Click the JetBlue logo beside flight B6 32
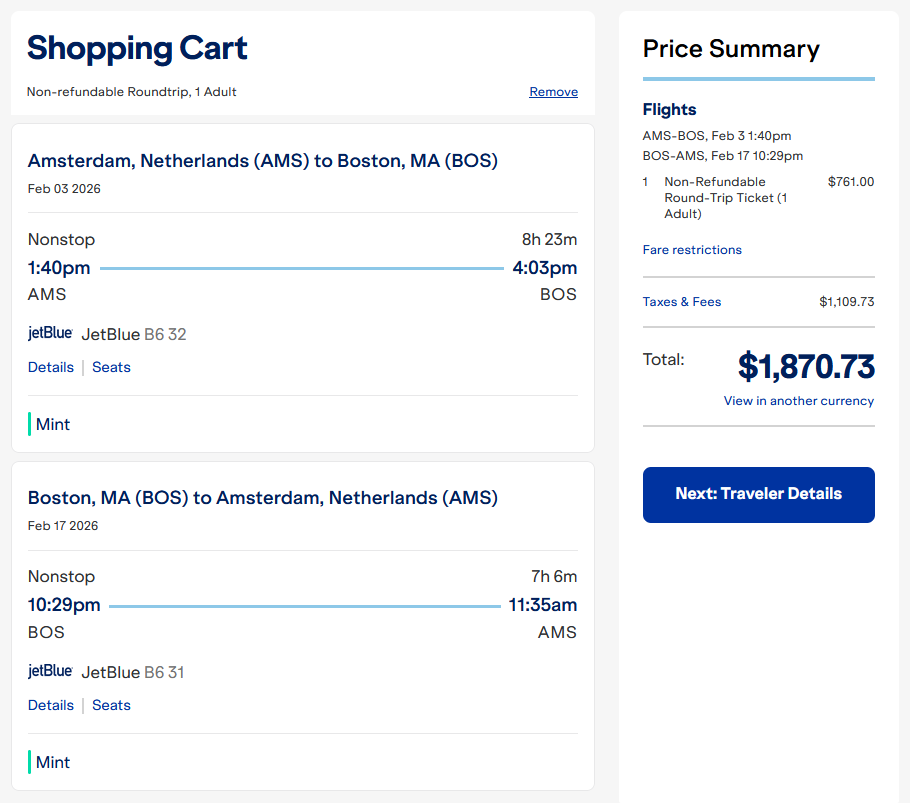 (x=50, y=333)
